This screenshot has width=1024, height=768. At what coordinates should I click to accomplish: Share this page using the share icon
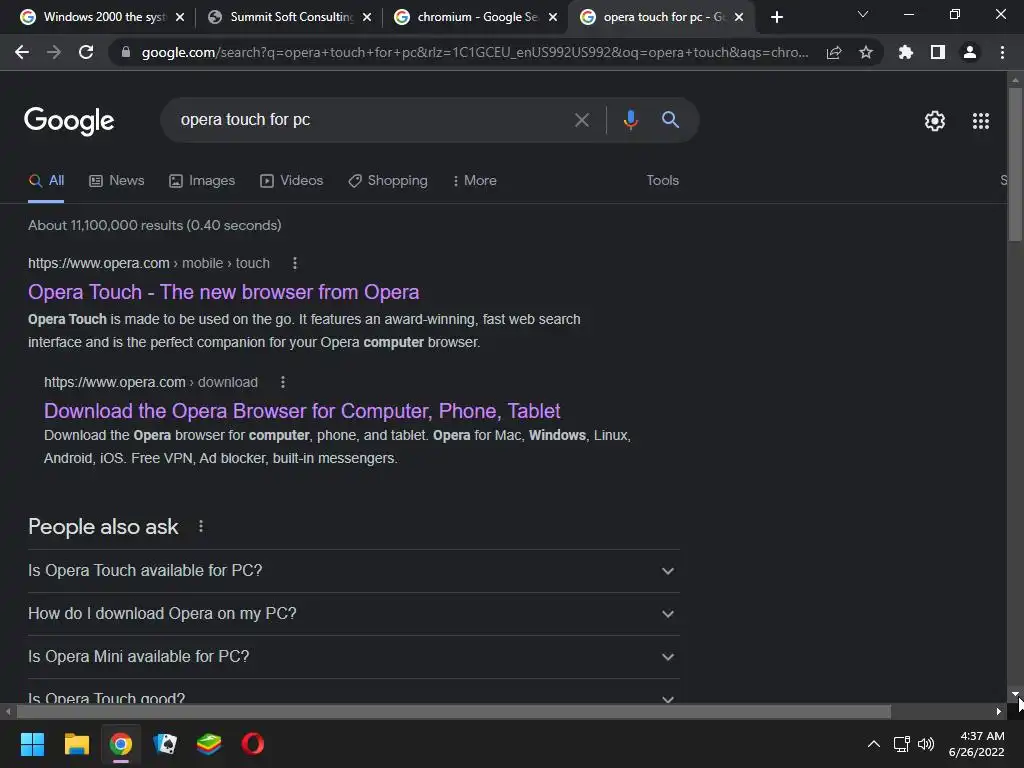[x=834, y=52]
